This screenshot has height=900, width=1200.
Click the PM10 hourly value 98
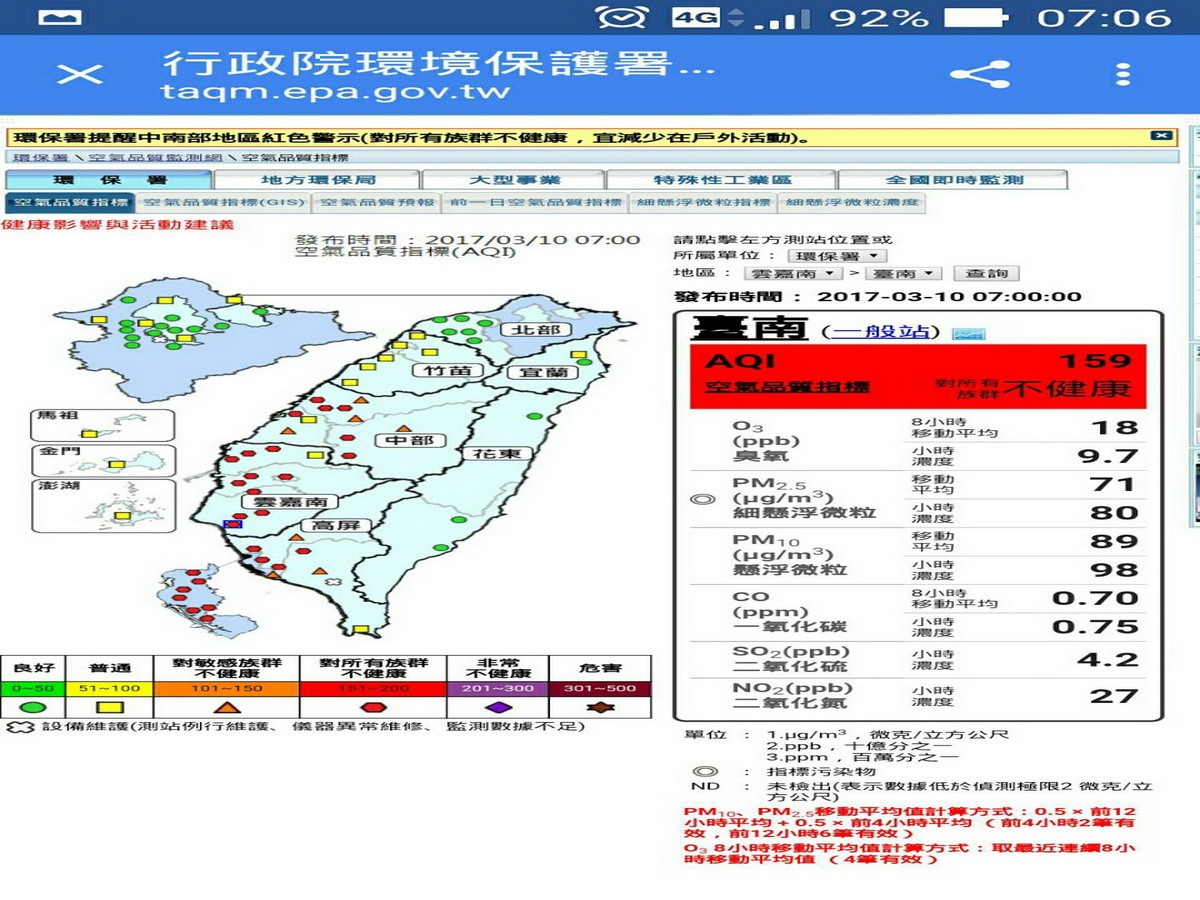1114,570
